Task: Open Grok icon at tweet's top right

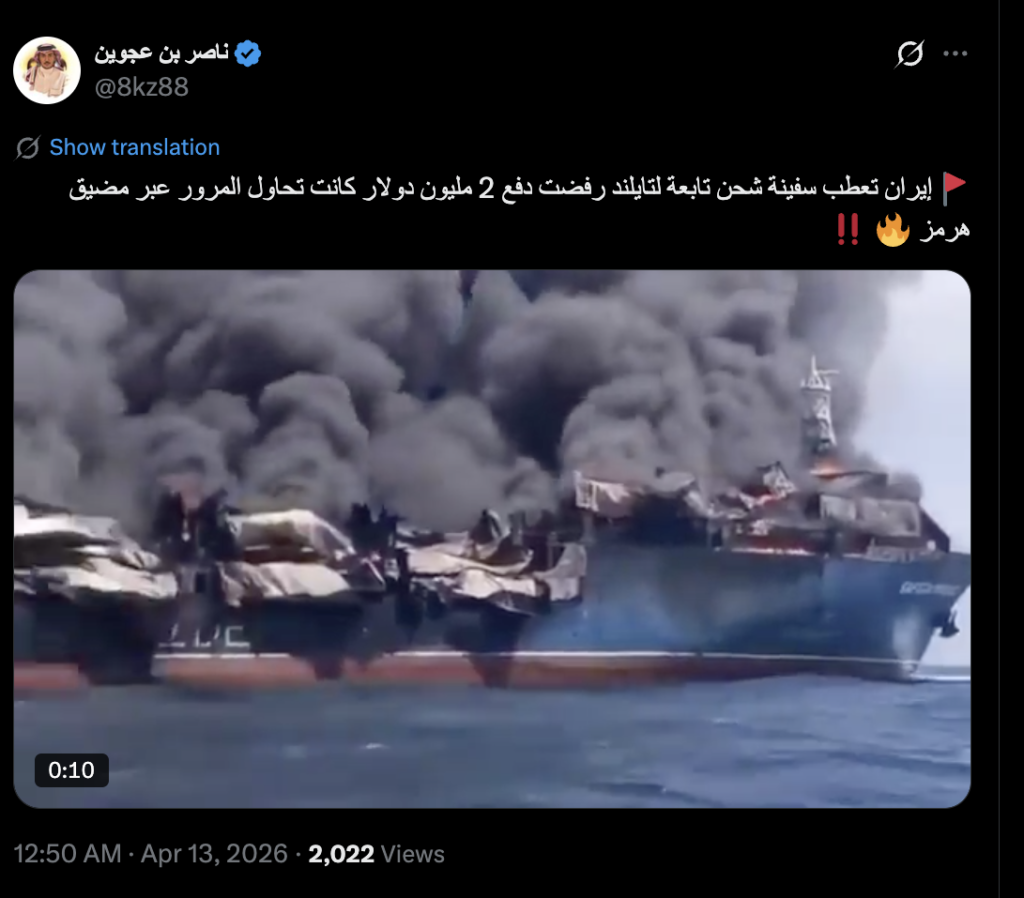Action: pyautogui.click(x=910, y=54)
